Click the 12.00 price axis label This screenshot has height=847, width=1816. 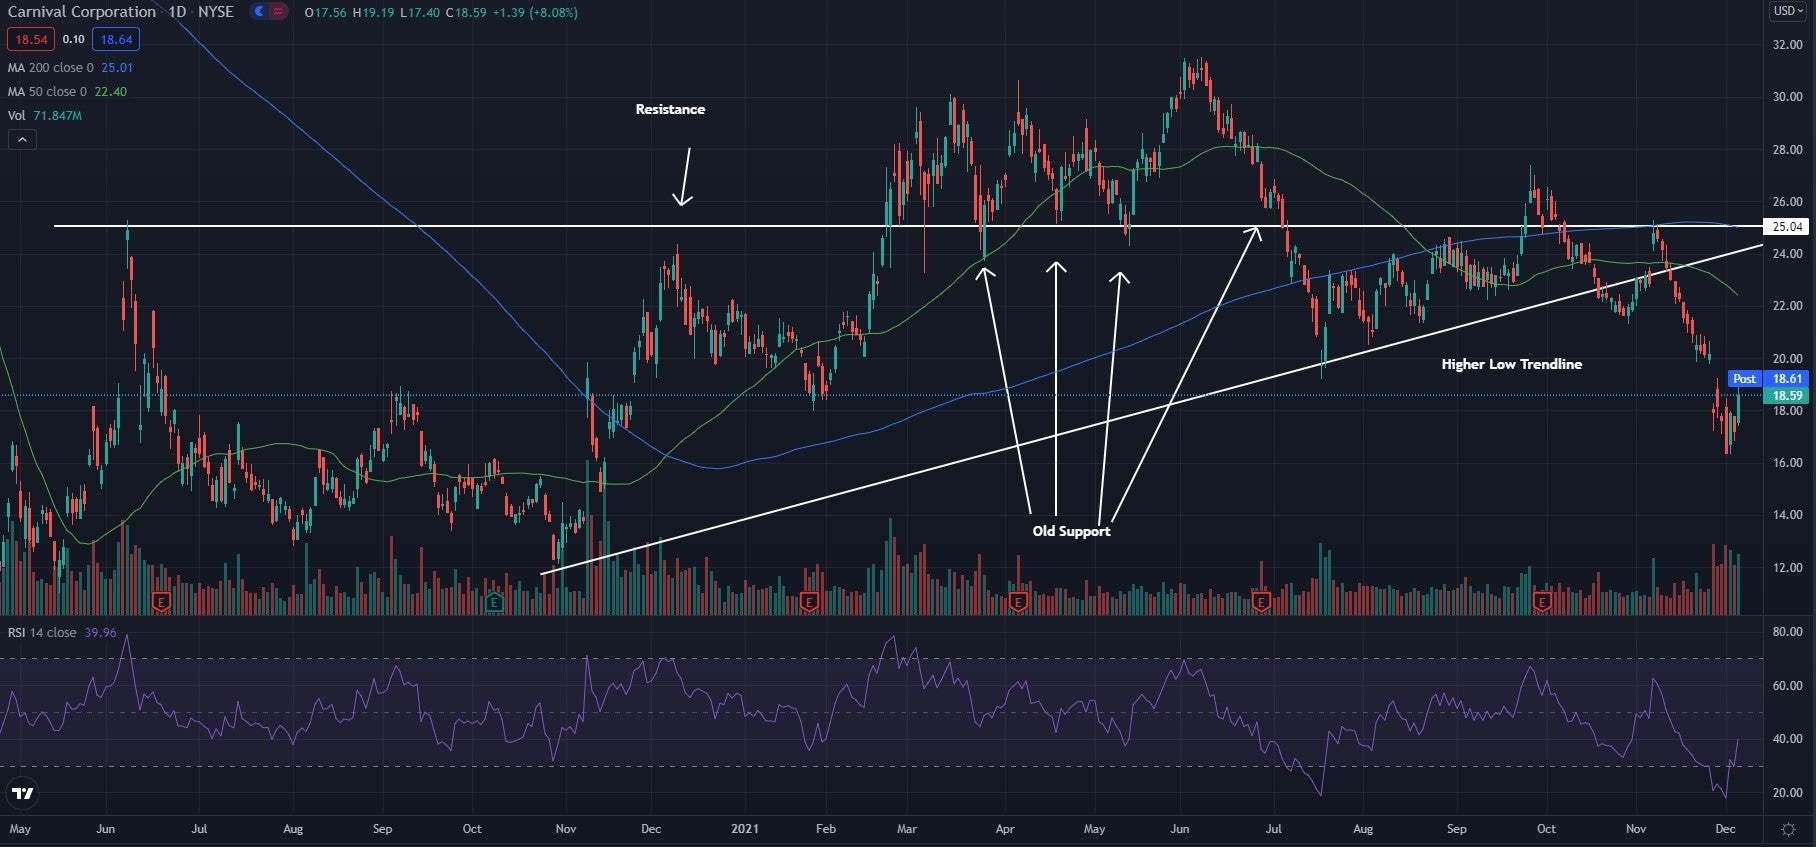click(x=1787, y=568)
